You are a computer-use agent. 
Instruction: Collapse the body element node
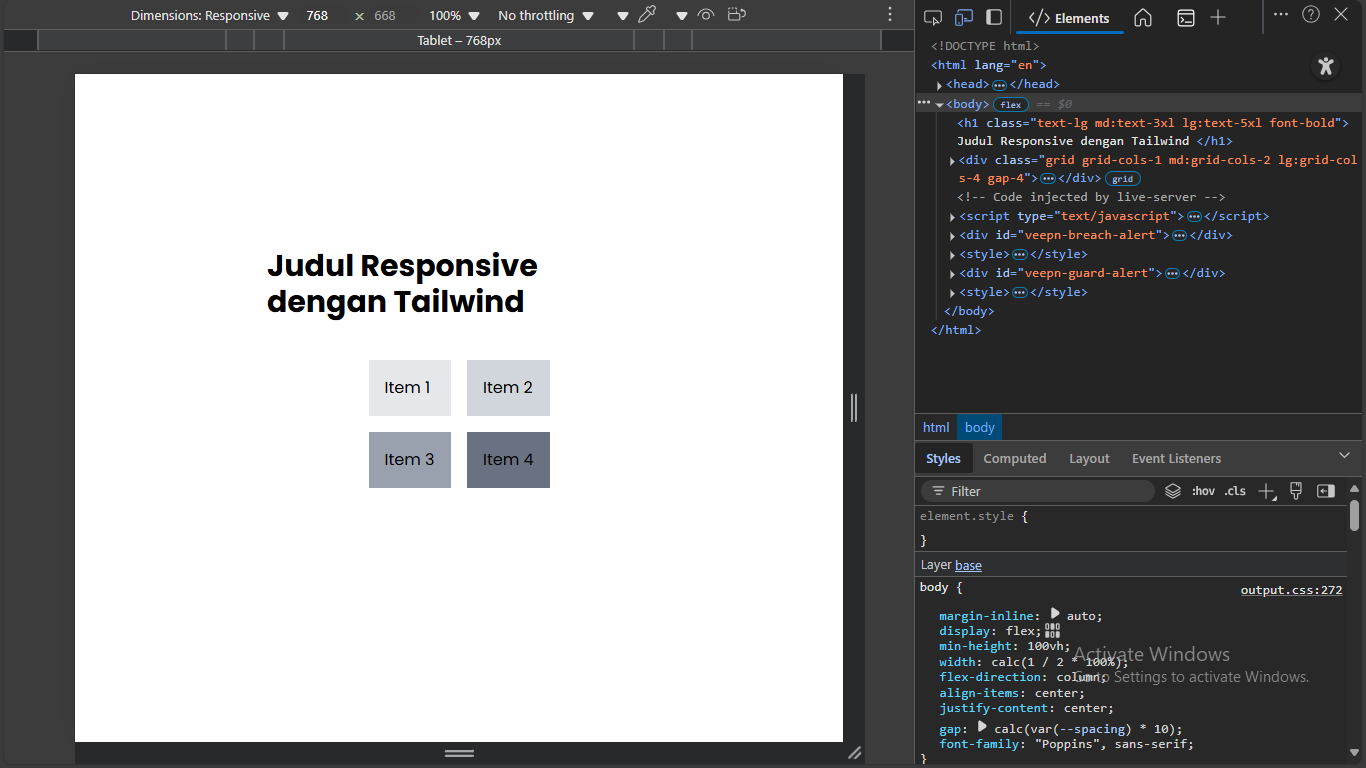click(940, 104)
